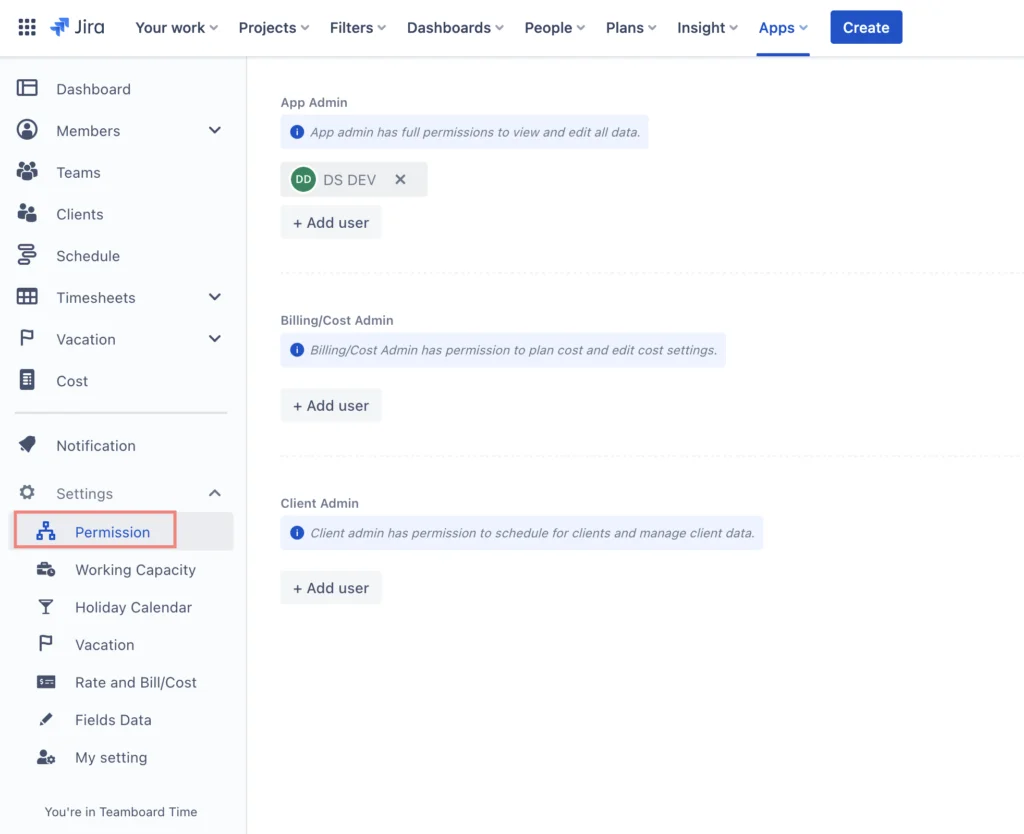Click the info icon in App Admin banner
Image resolution: width=1024 pixels, height=834 pixels.
297,132
